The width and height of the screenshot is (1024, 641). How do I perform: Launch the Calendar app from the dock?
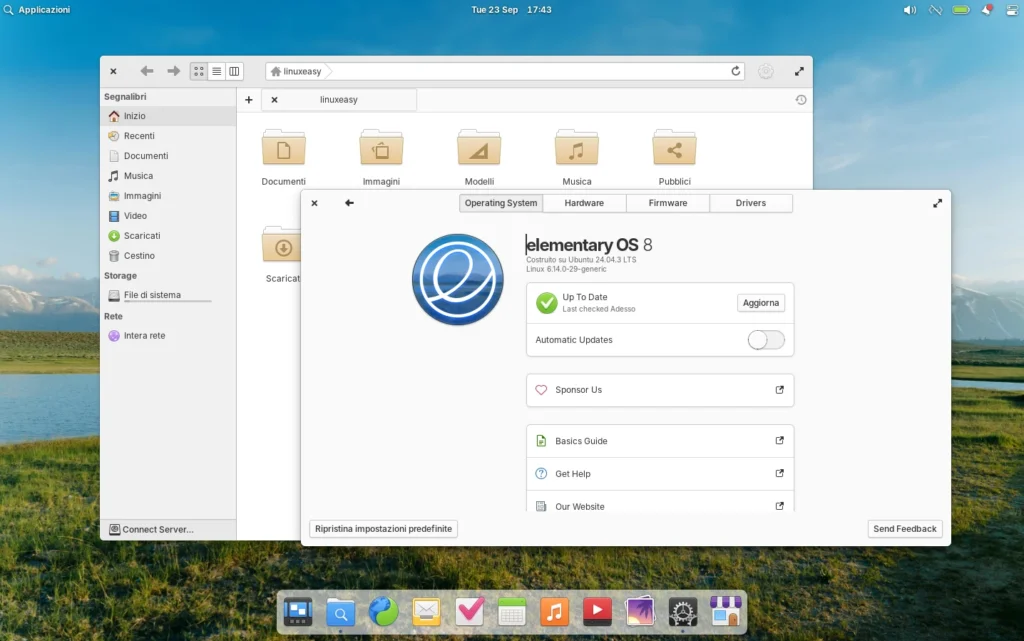point(512,611)
